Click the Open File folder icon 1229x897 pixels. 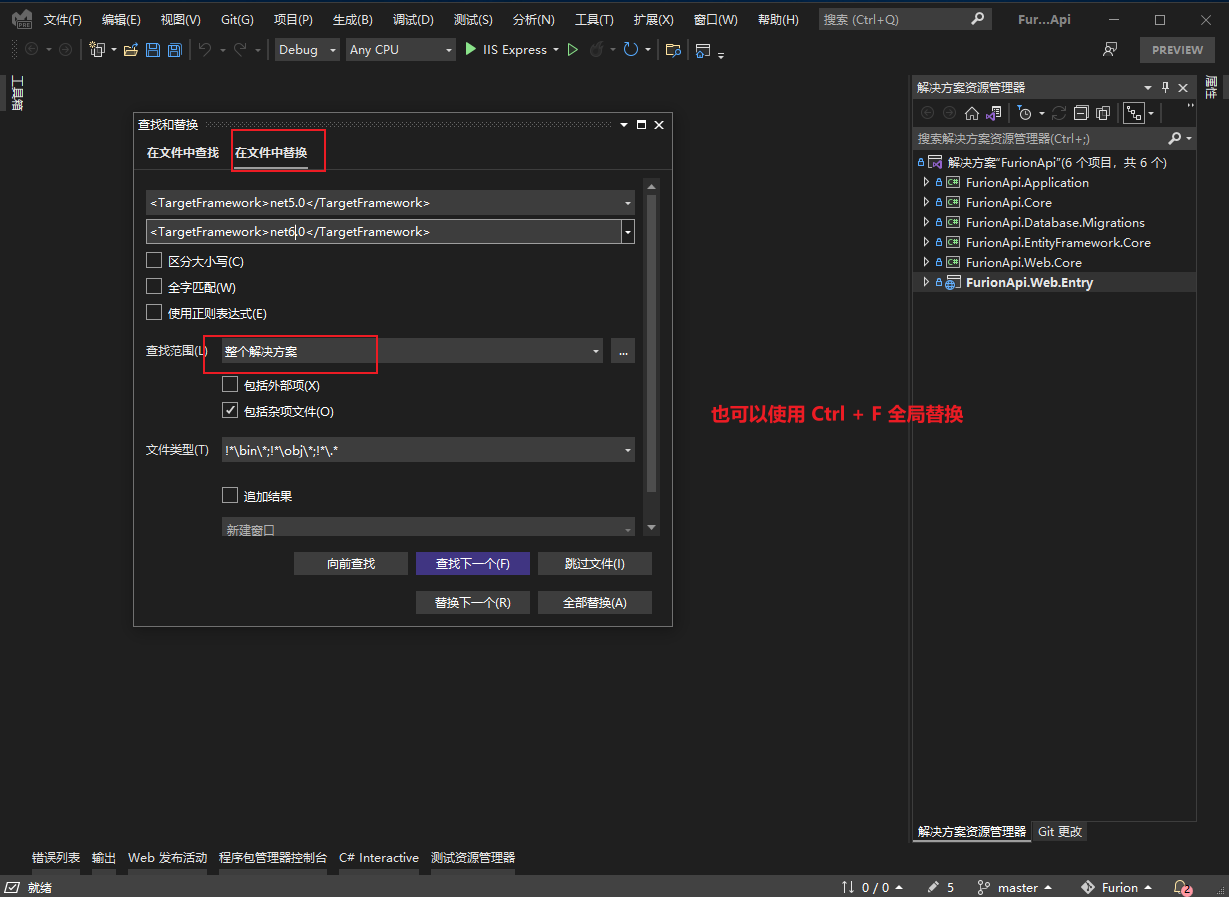(131, 50)
